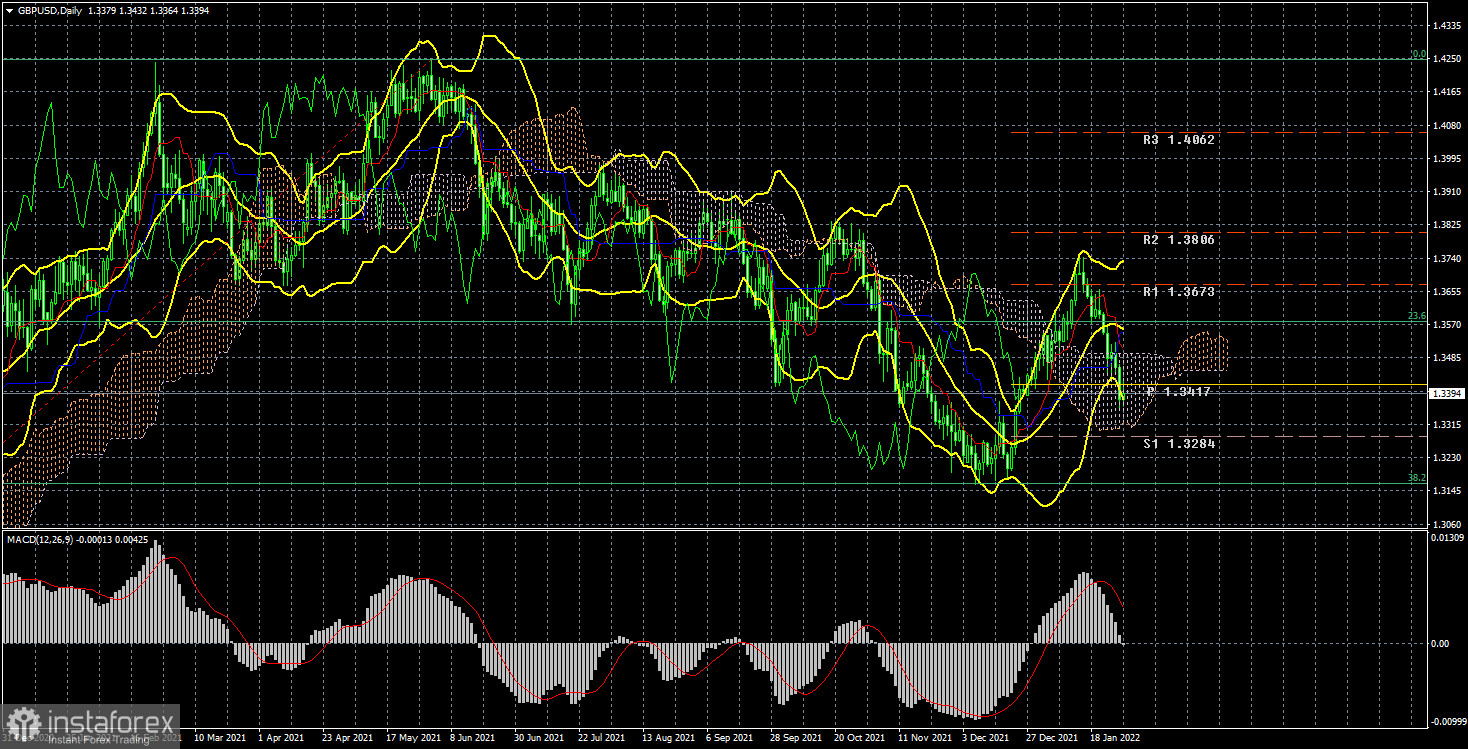
Task: Click the R2 1.3806 resistance label
Action: click(1179, 240)
